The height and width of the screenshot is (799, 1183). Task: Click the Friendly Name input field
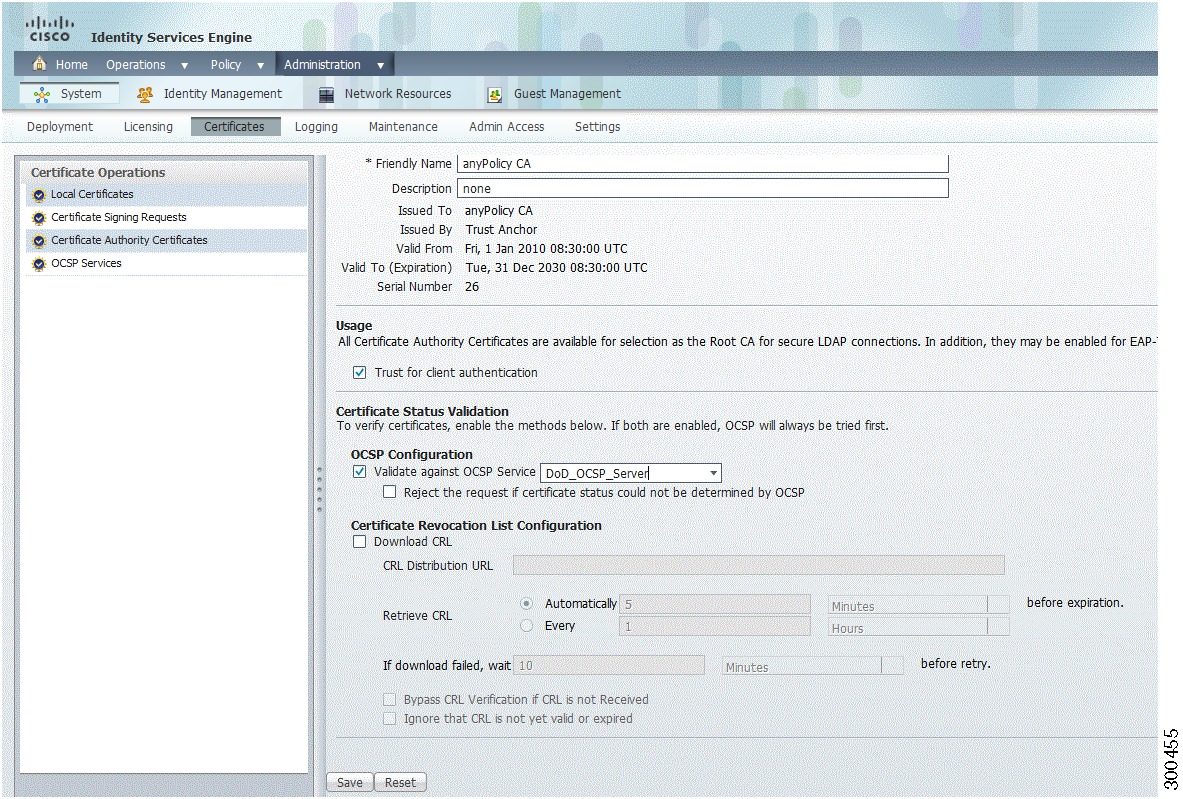point(702,164)
